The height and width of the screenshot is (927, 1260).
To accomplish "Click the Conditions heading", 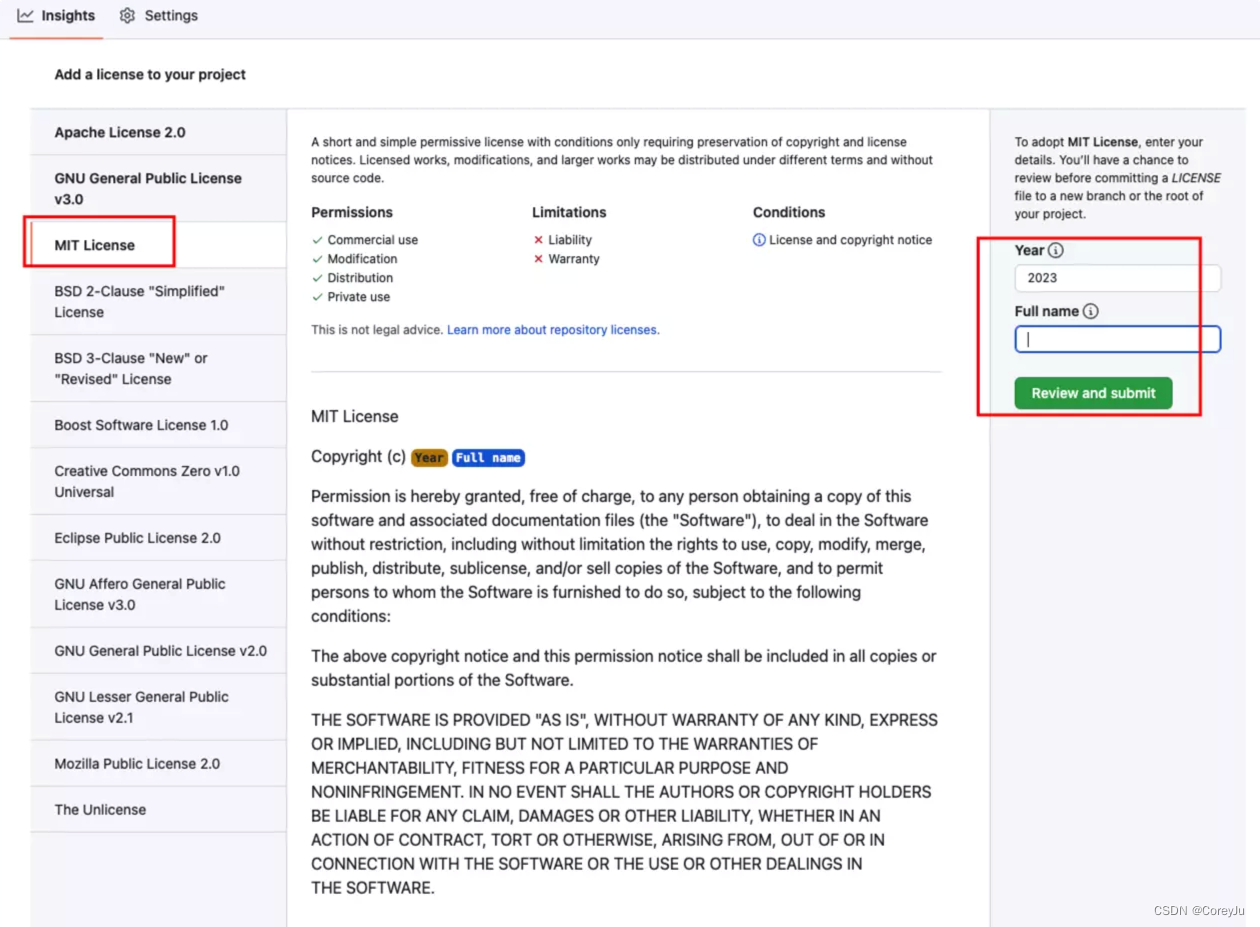I will (x=789, y=212).
